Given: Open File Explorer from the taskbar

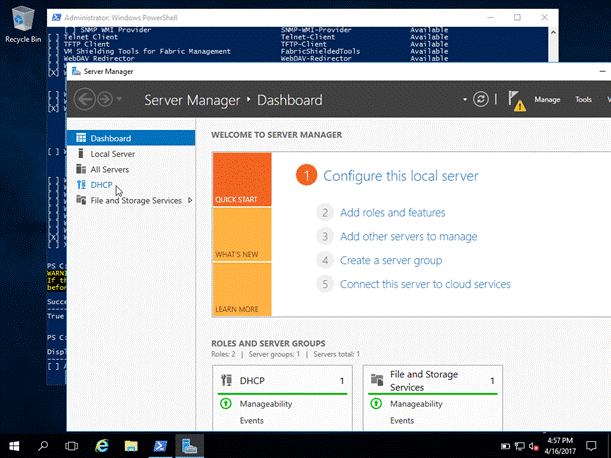Looking at the screenshot, I should [x=131, y=446].
